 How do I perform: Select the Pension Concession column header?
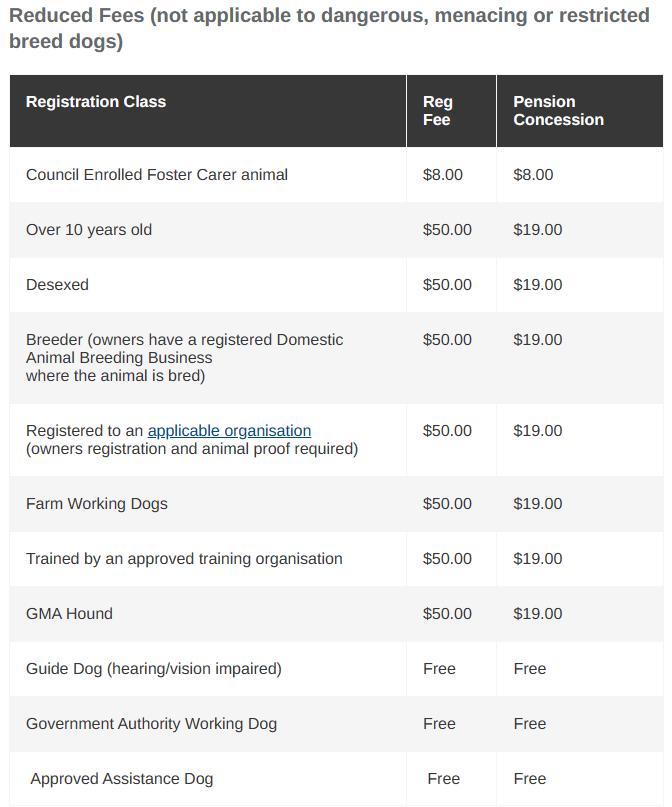click(558, 111)
